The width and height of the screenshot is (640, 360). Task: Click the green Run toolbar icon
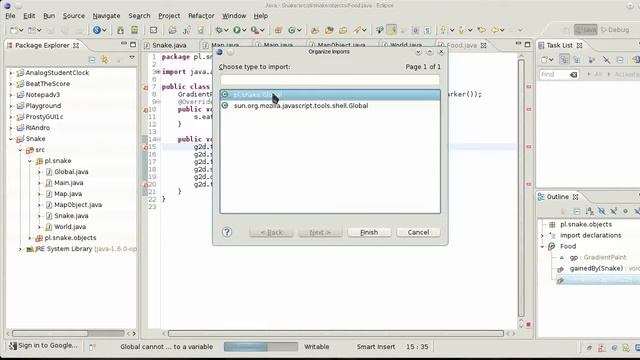point(237,30)
